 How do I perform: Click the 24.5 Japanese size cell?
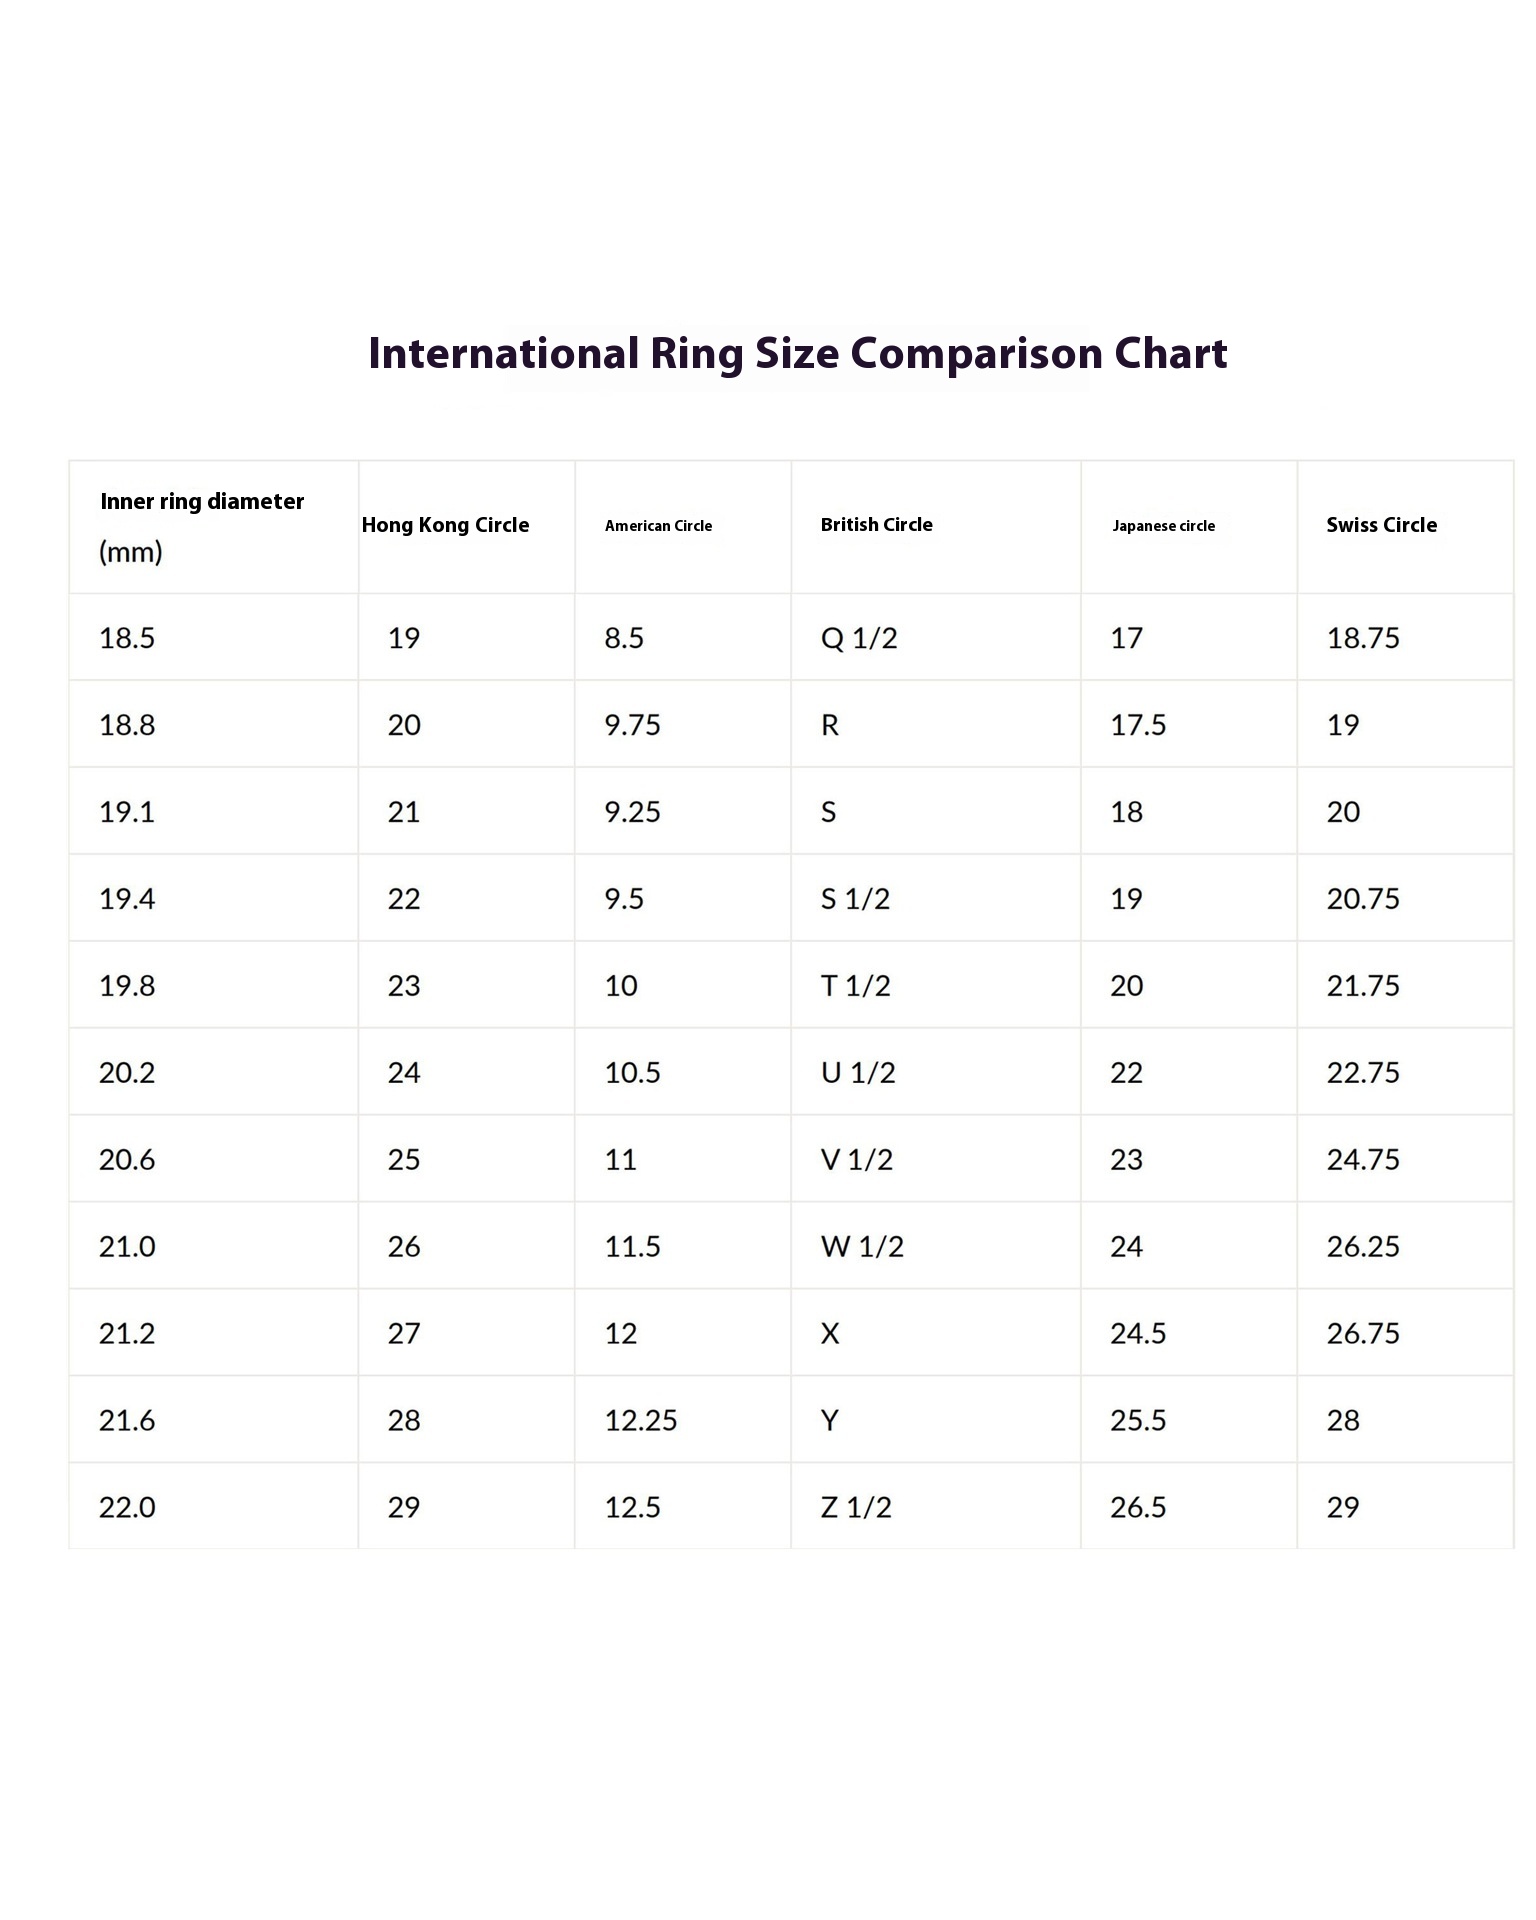(1189, 1333)
